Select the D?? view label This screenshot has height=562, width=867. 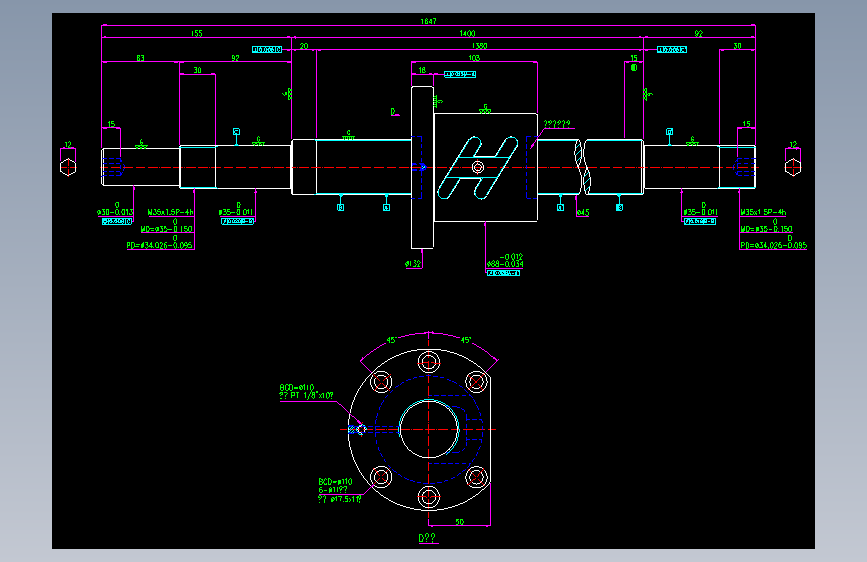pyautogui.click(x=427, y=538)
